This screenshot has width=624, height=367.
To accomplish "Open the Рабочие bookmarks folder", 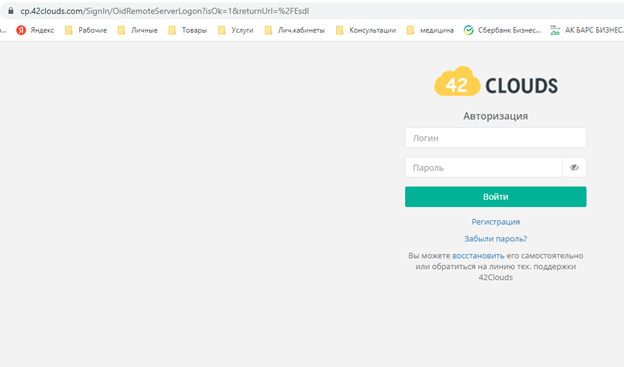I will (x=86, y=30).
